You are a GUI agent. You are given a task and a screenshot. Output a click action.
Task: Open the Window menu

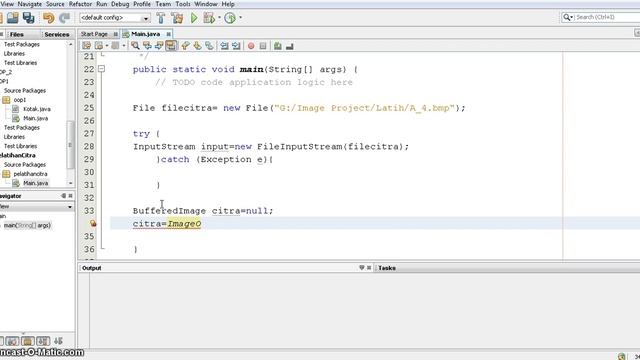point(206,4)
